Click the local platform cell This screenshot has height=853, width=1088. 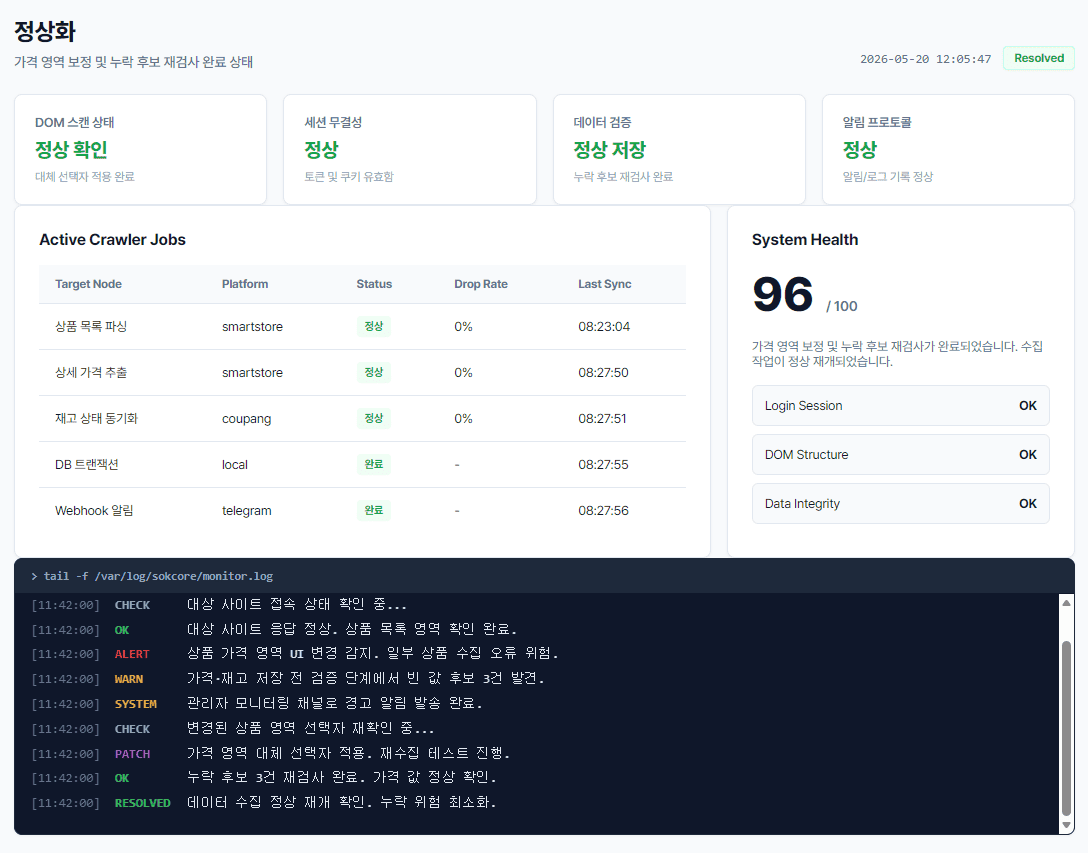click(235, 464)
